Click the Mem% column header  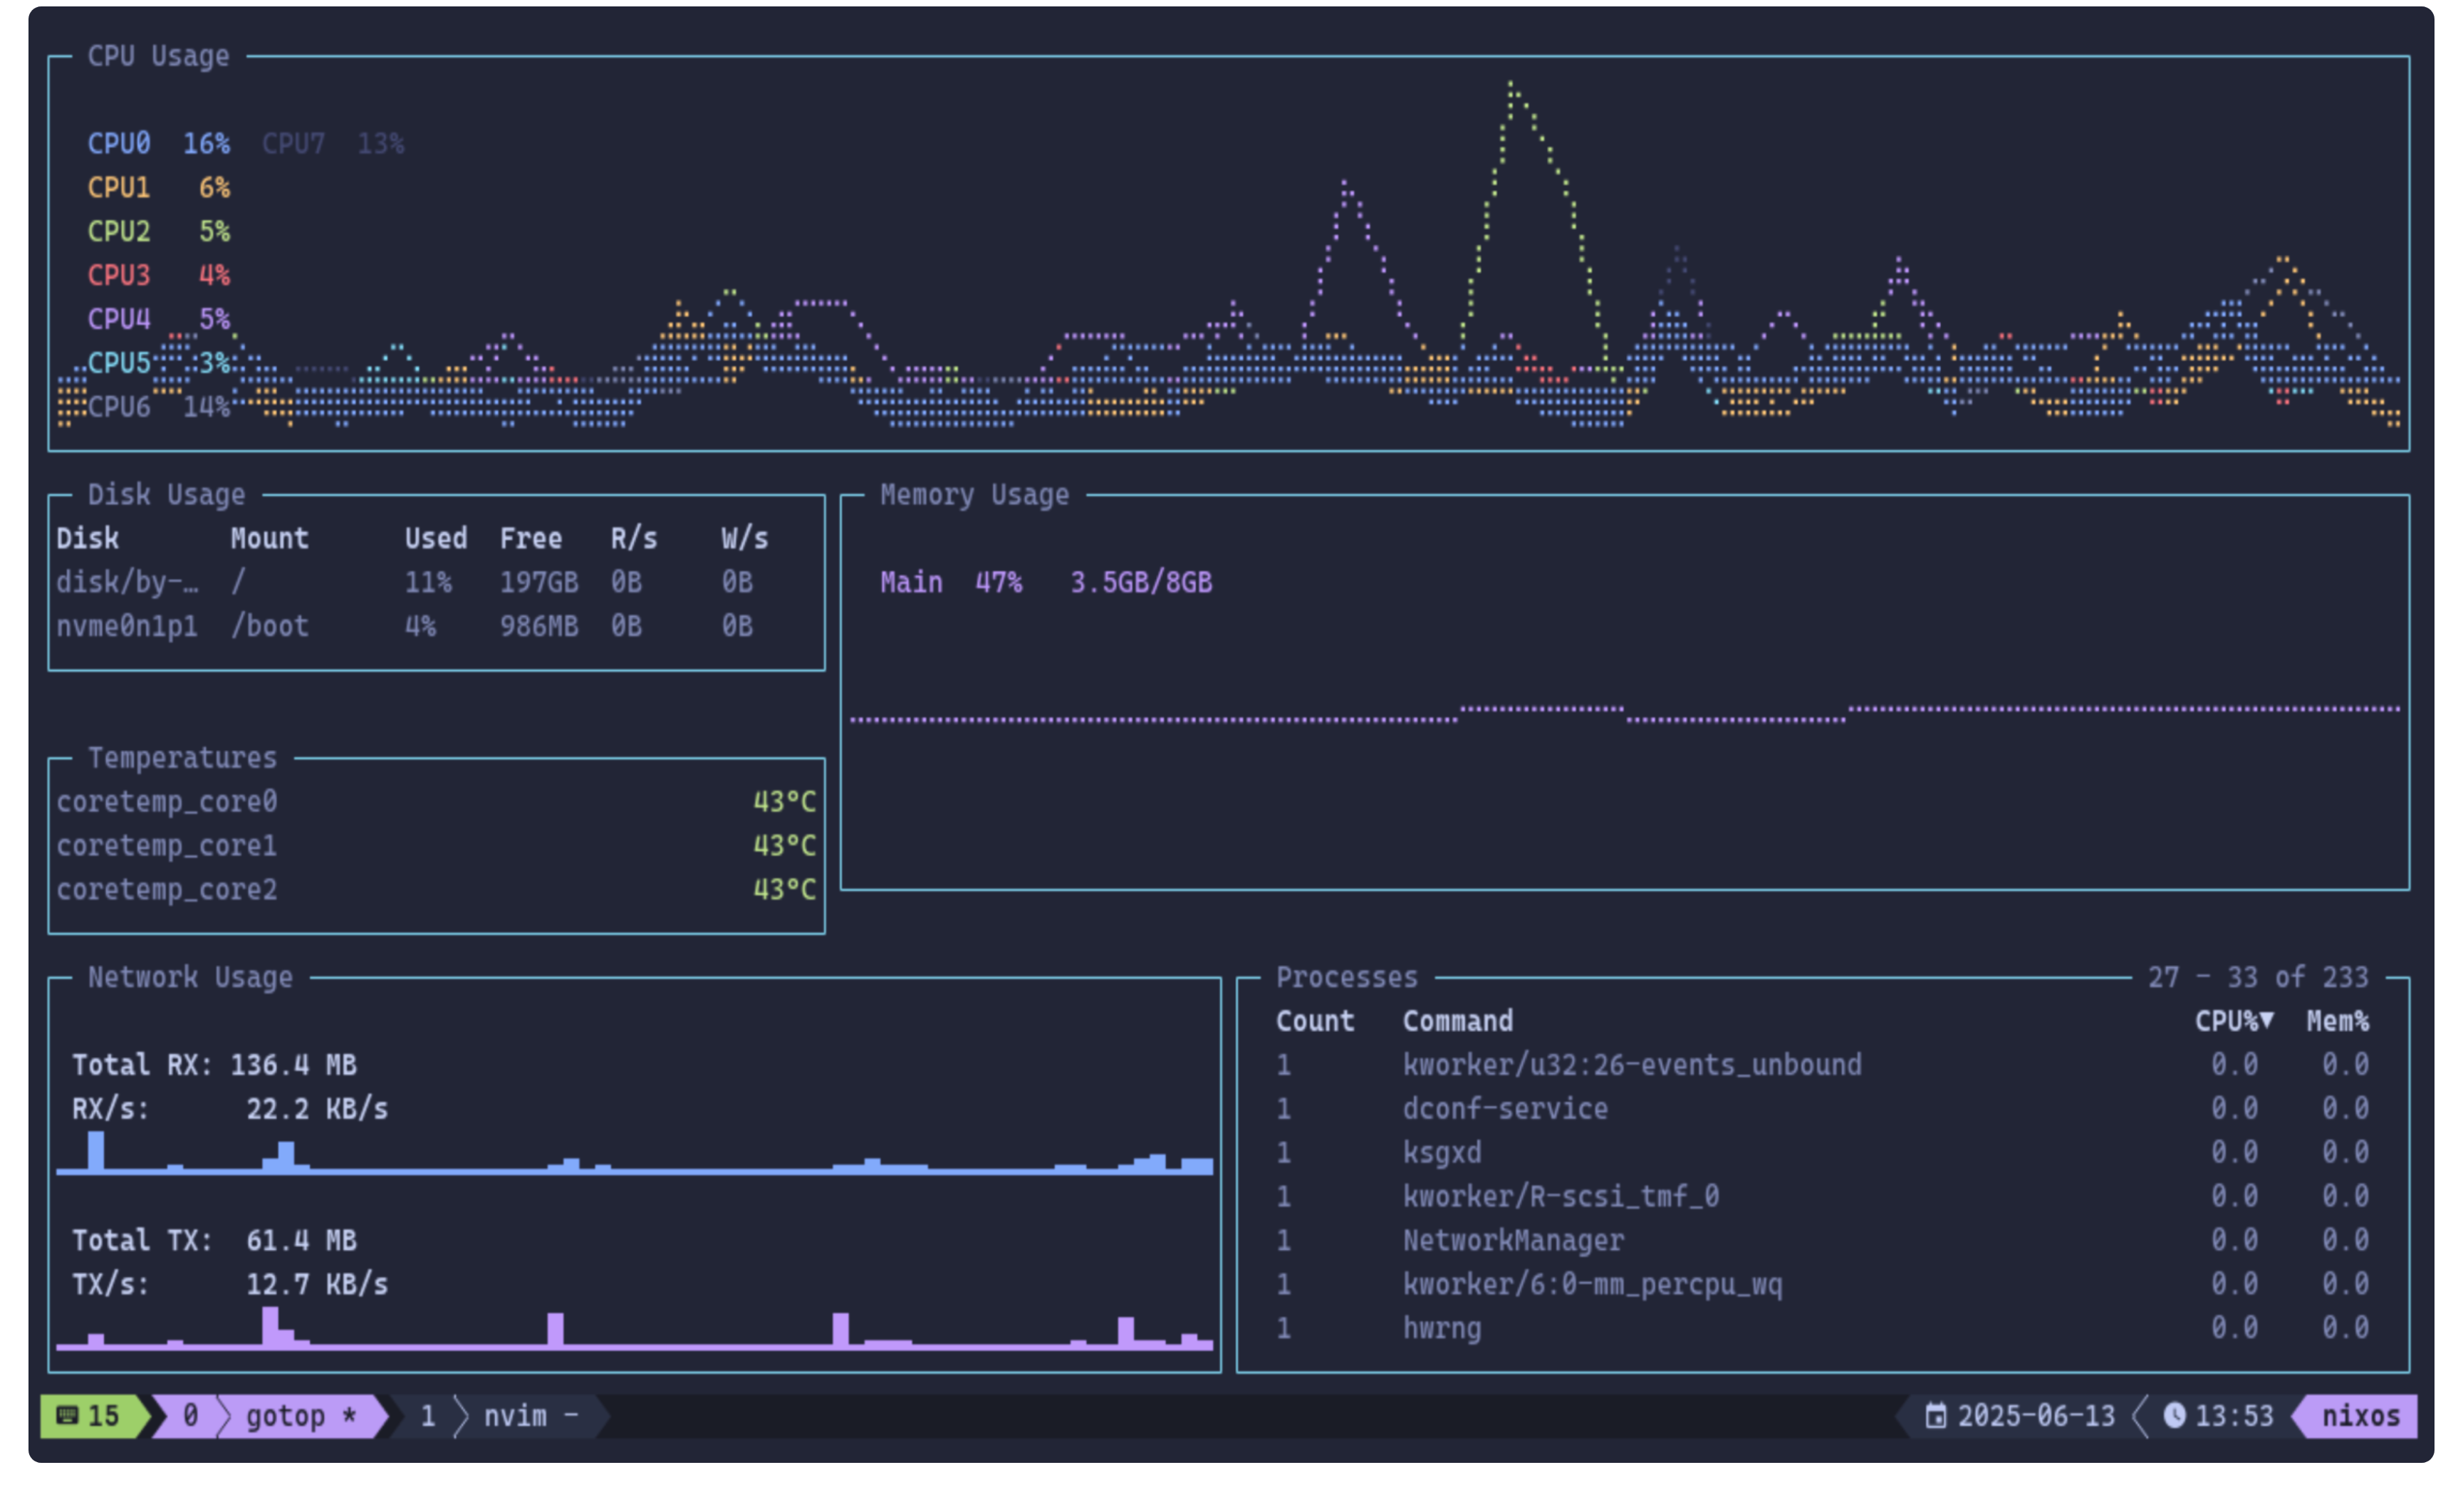click(2337, 1020)
